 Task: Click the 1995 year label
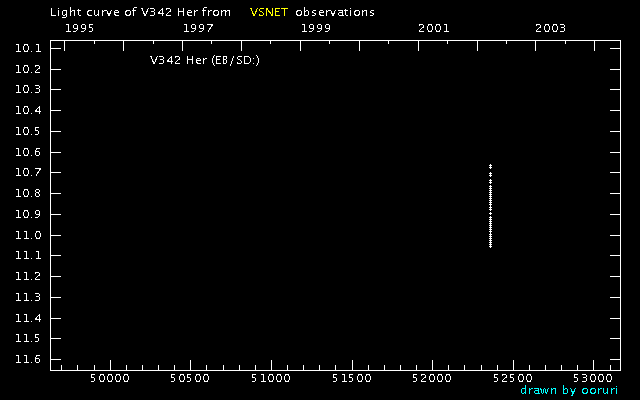pyautogui.click(x=80, y=28)
